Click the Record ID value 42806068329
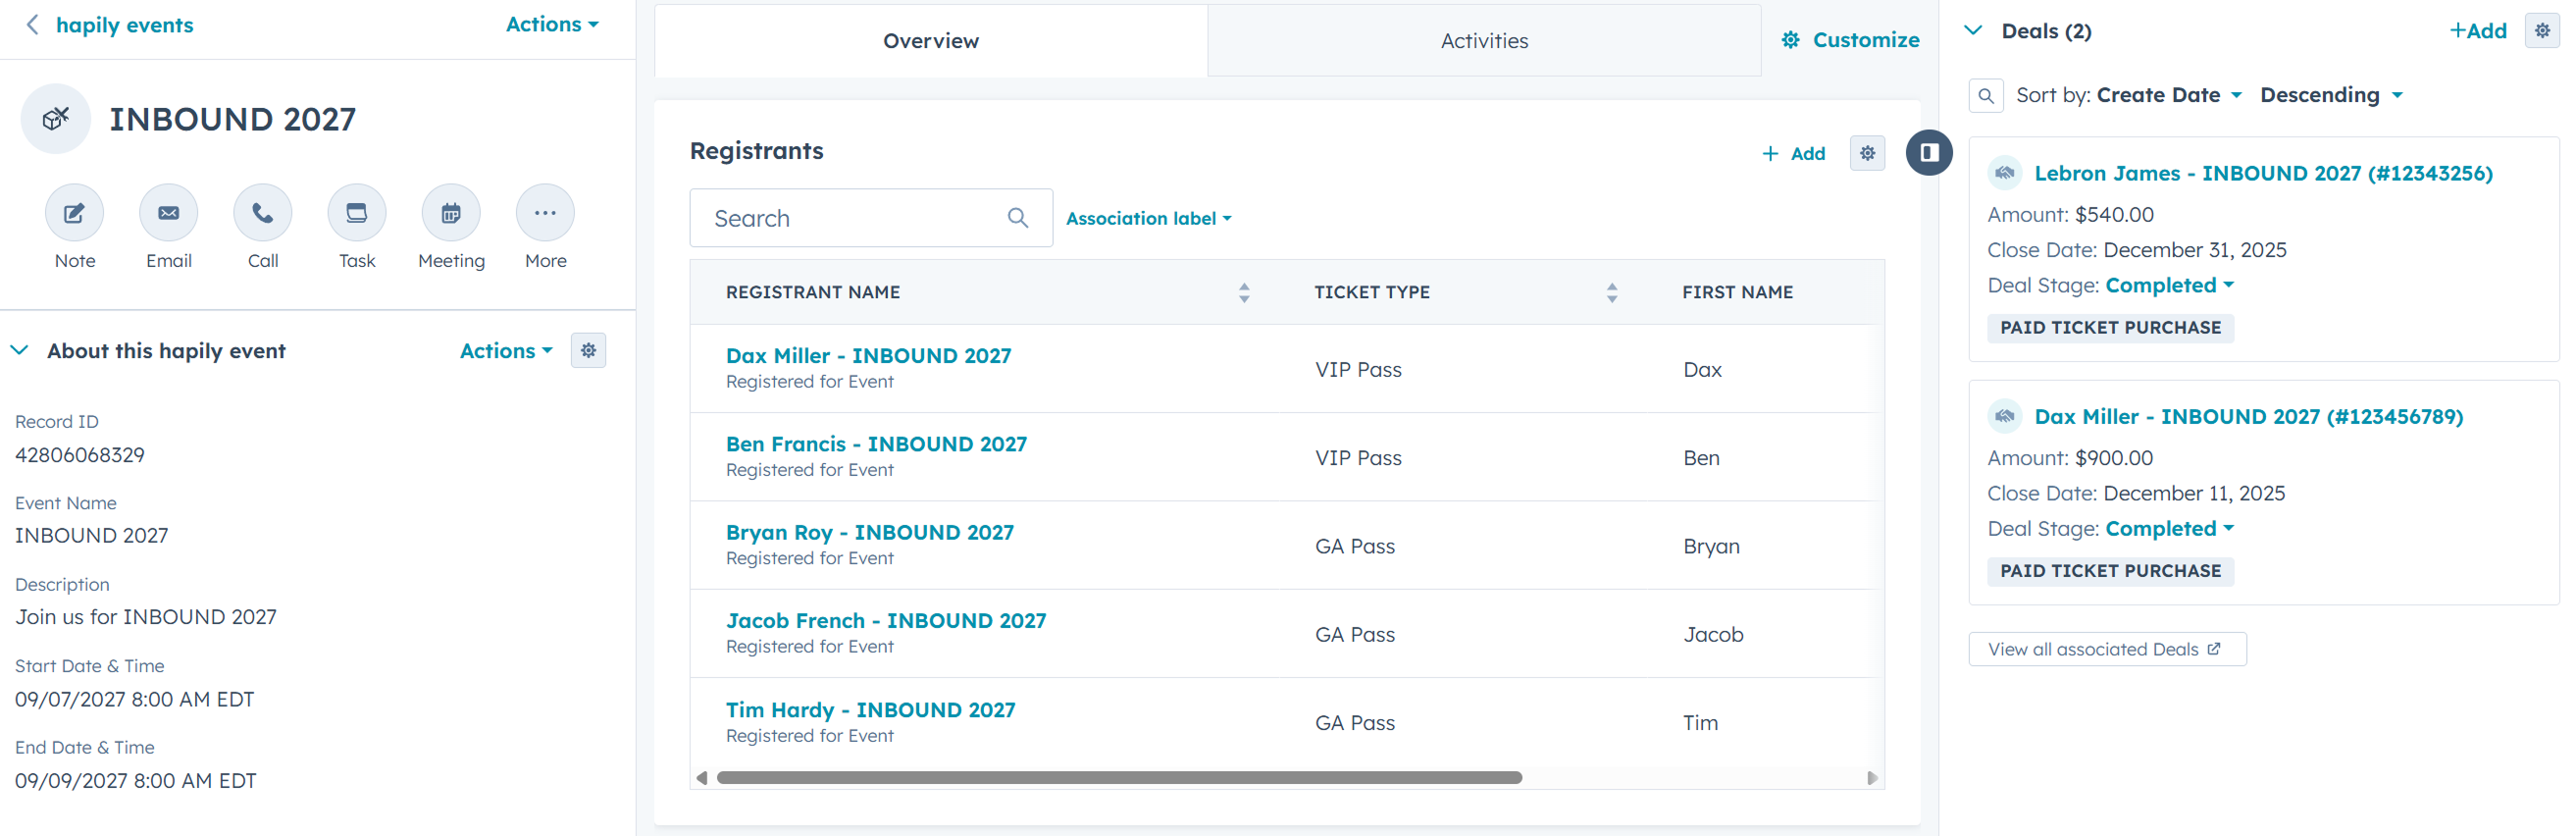This screenshot has width=2576, height=836. click(x=80, y=455)
